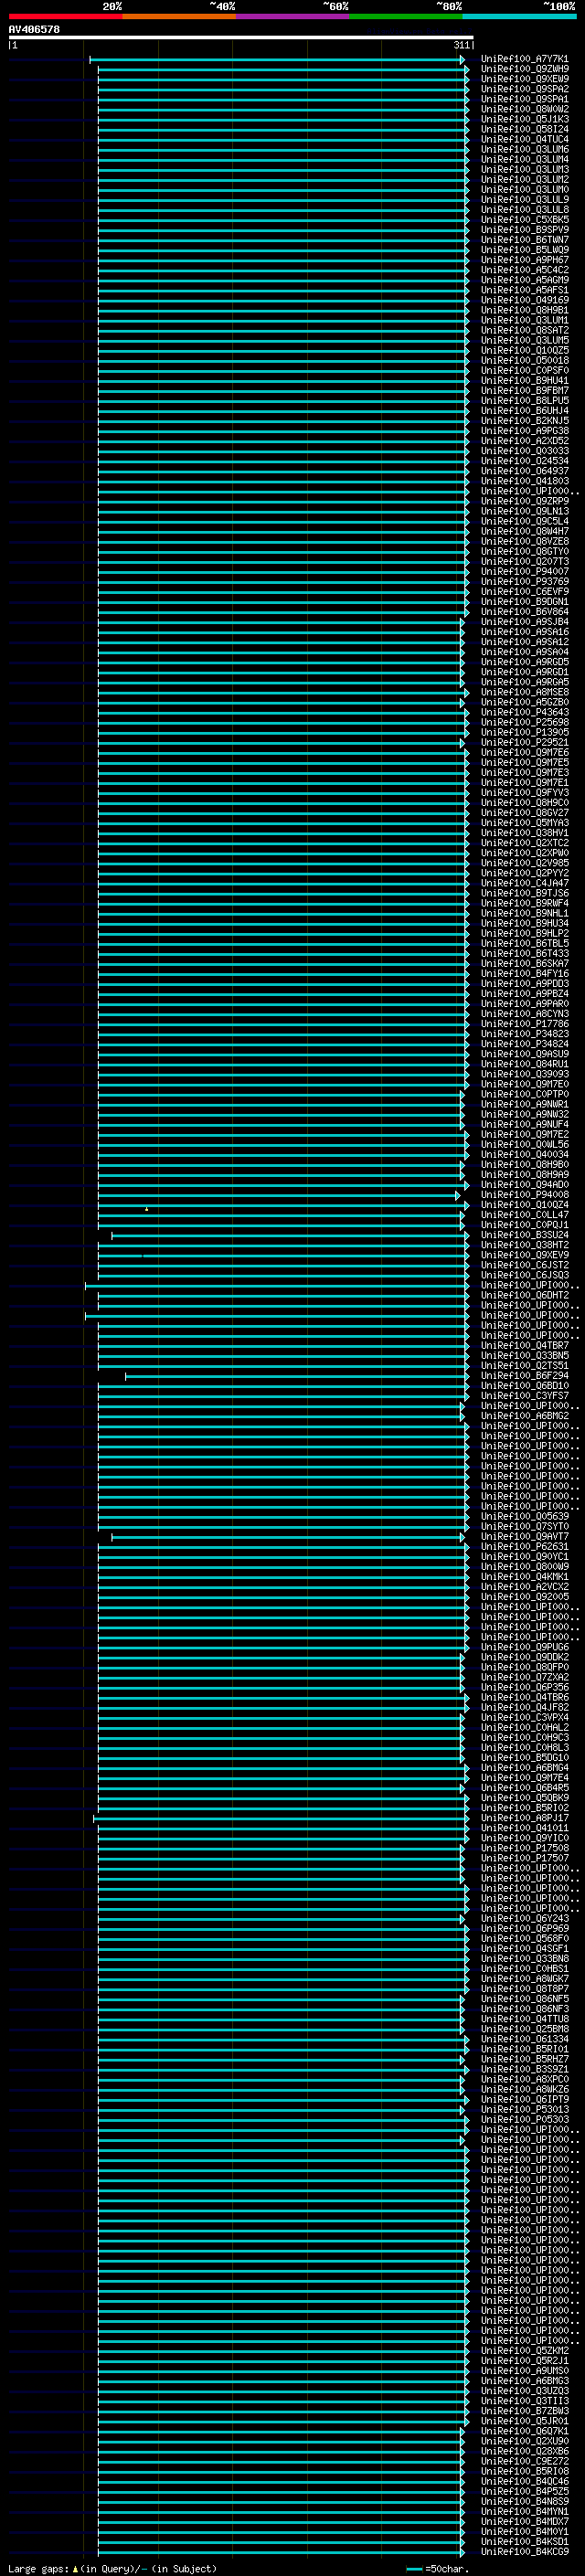Select label UniRef100_B9SPV9
This screenshot has width=585, height=2576.
pyautogui.click(x=524, y=230)
